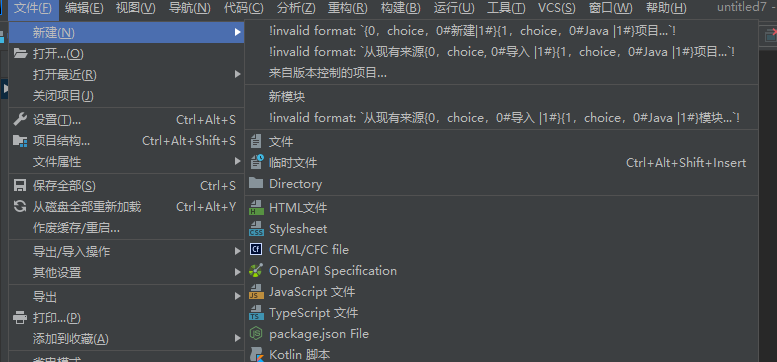The width and height of the screenshot is (777, 362).
Task: Choose 新模块 in the submenu
Action: (x=501, y=97)
